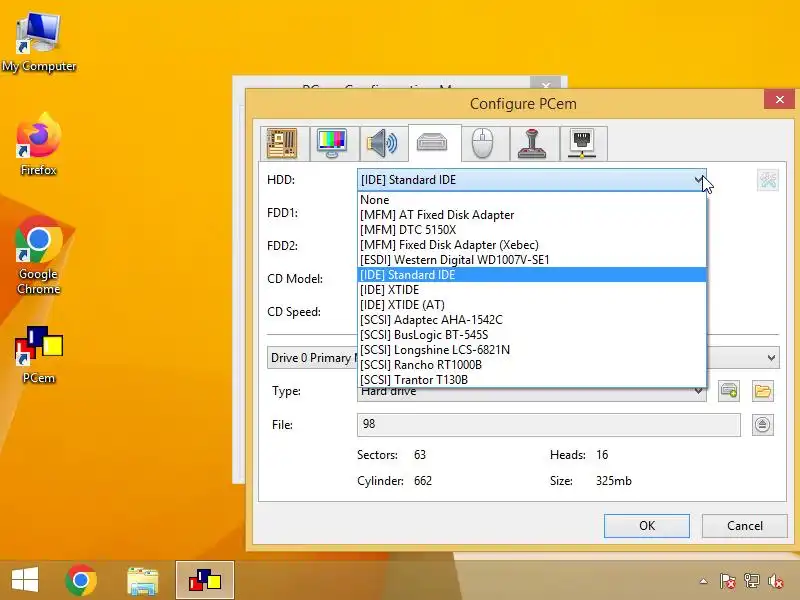Viewport: 800px width, 600px height.
Task: Select [SCSI] Adaptec AHA-1542C
Action: pos(532,320)
